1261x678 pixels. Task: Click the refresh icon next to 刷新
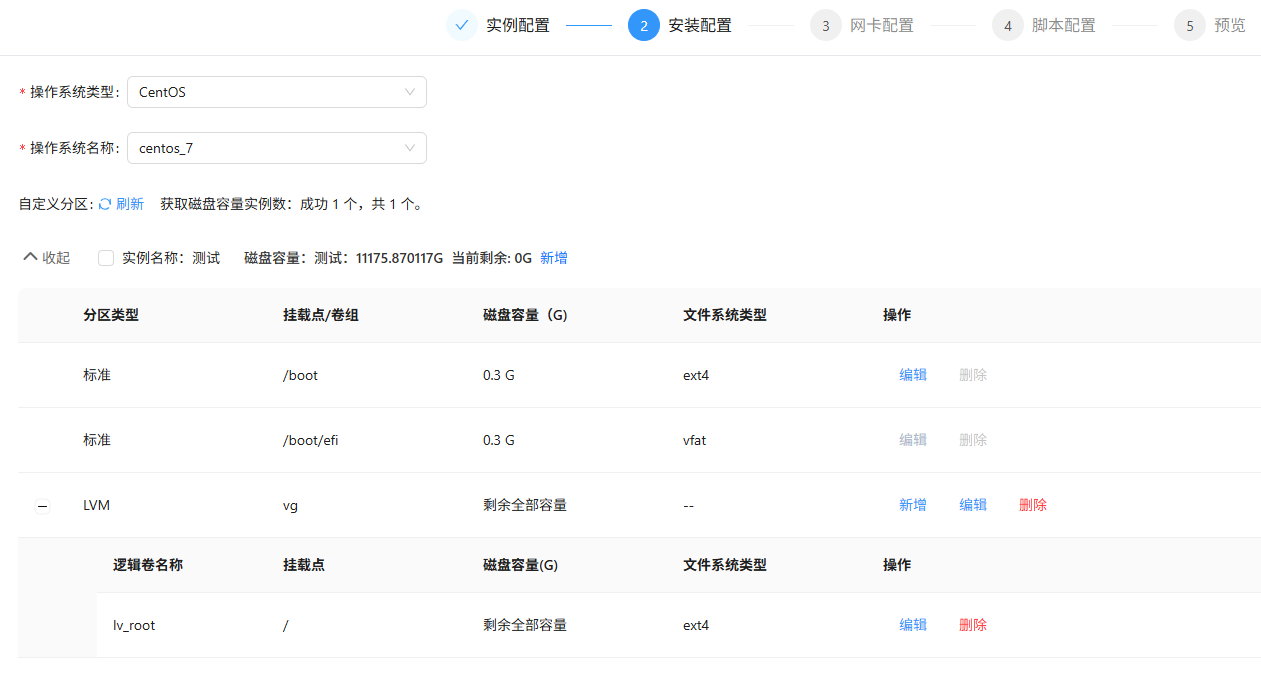click(x=105, y=204)
